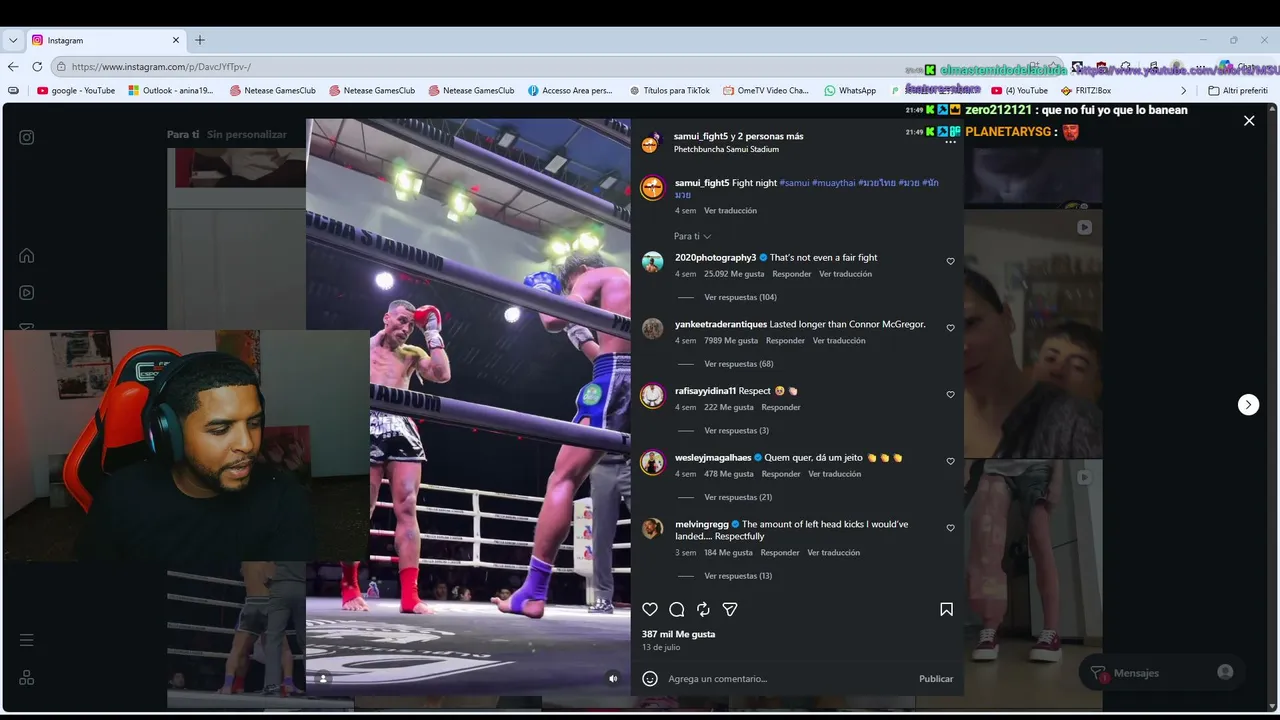Like the 2020photography3 comment
This screenshot has width=1280, height=720.
tap(951, 262)
